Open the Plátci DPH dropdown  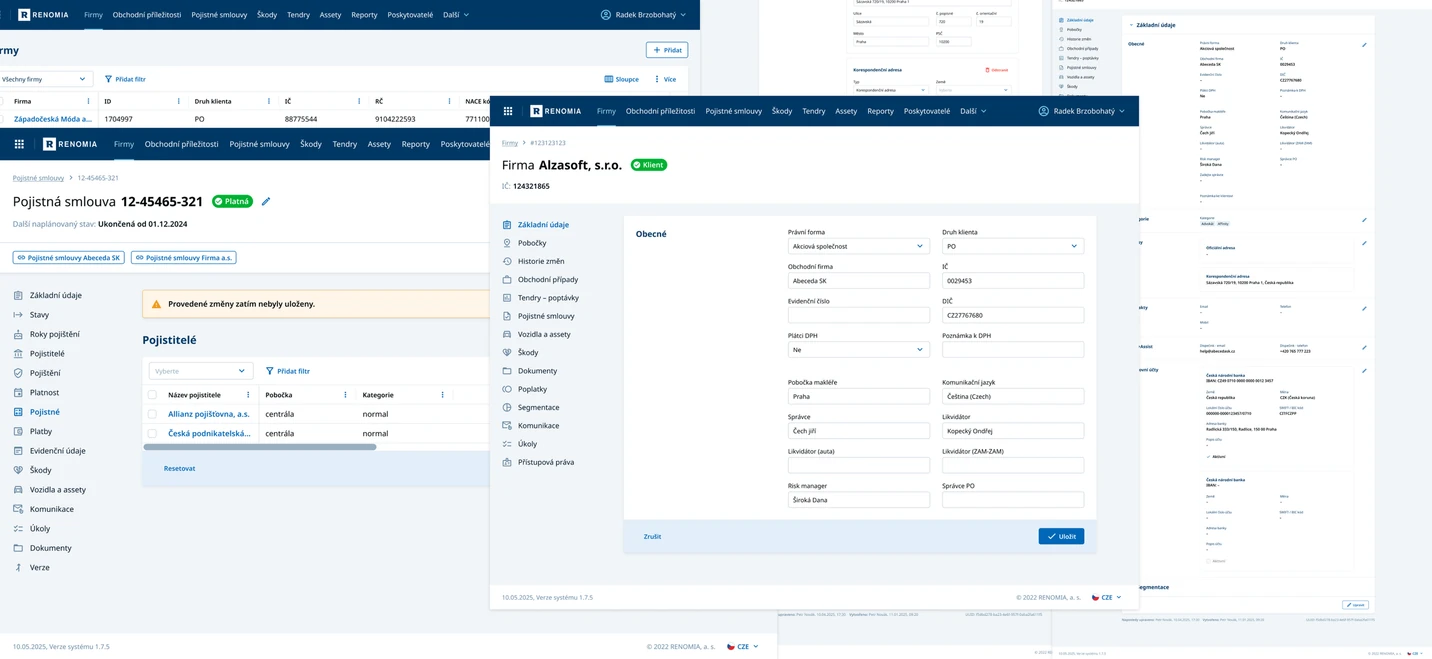(x=858, y=350)
